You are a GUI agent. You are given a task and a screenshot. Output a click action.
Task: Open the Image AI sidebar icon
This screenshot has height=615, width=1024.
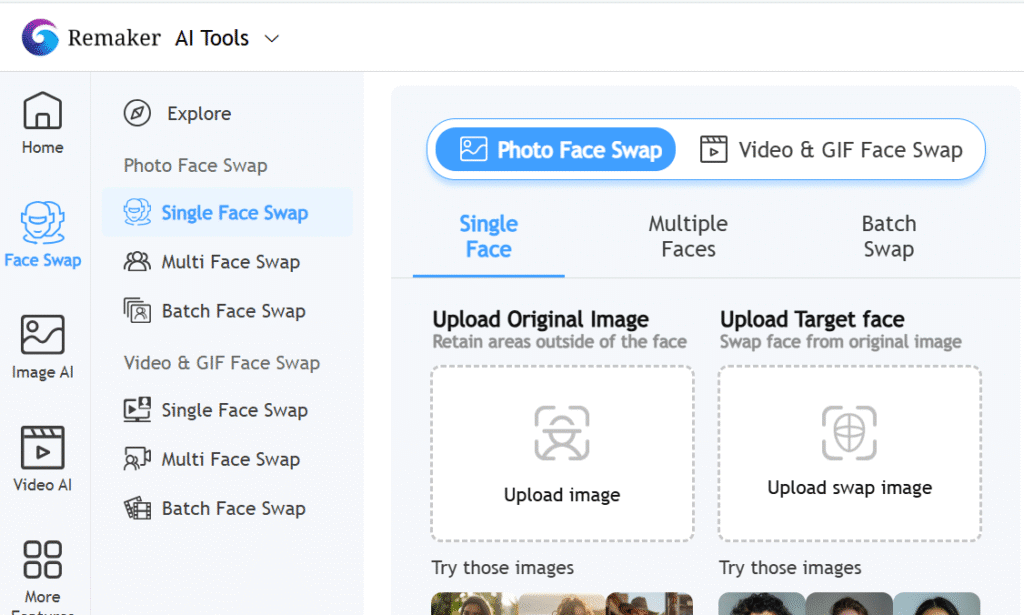(x=43, y=347)
